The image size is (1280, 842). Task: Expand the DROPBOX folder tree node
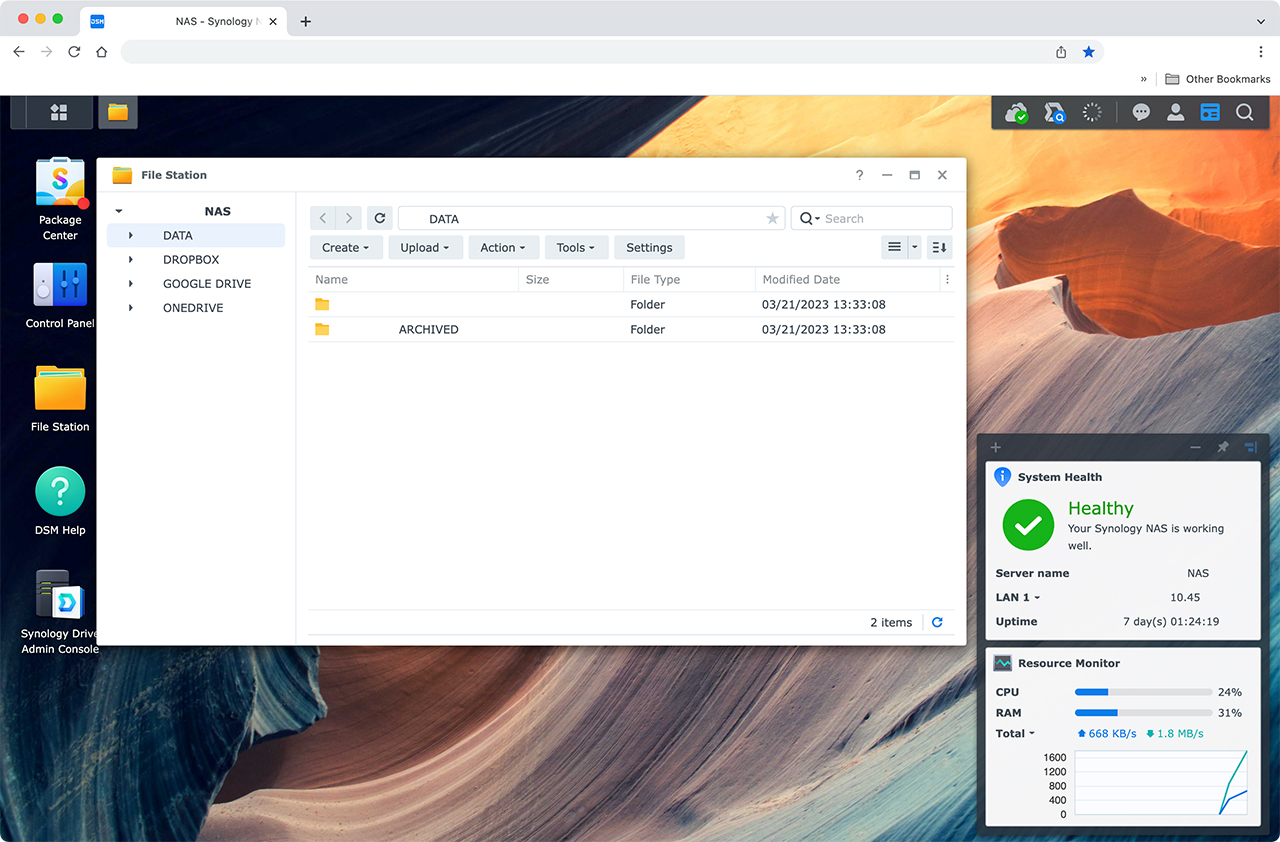131,260
